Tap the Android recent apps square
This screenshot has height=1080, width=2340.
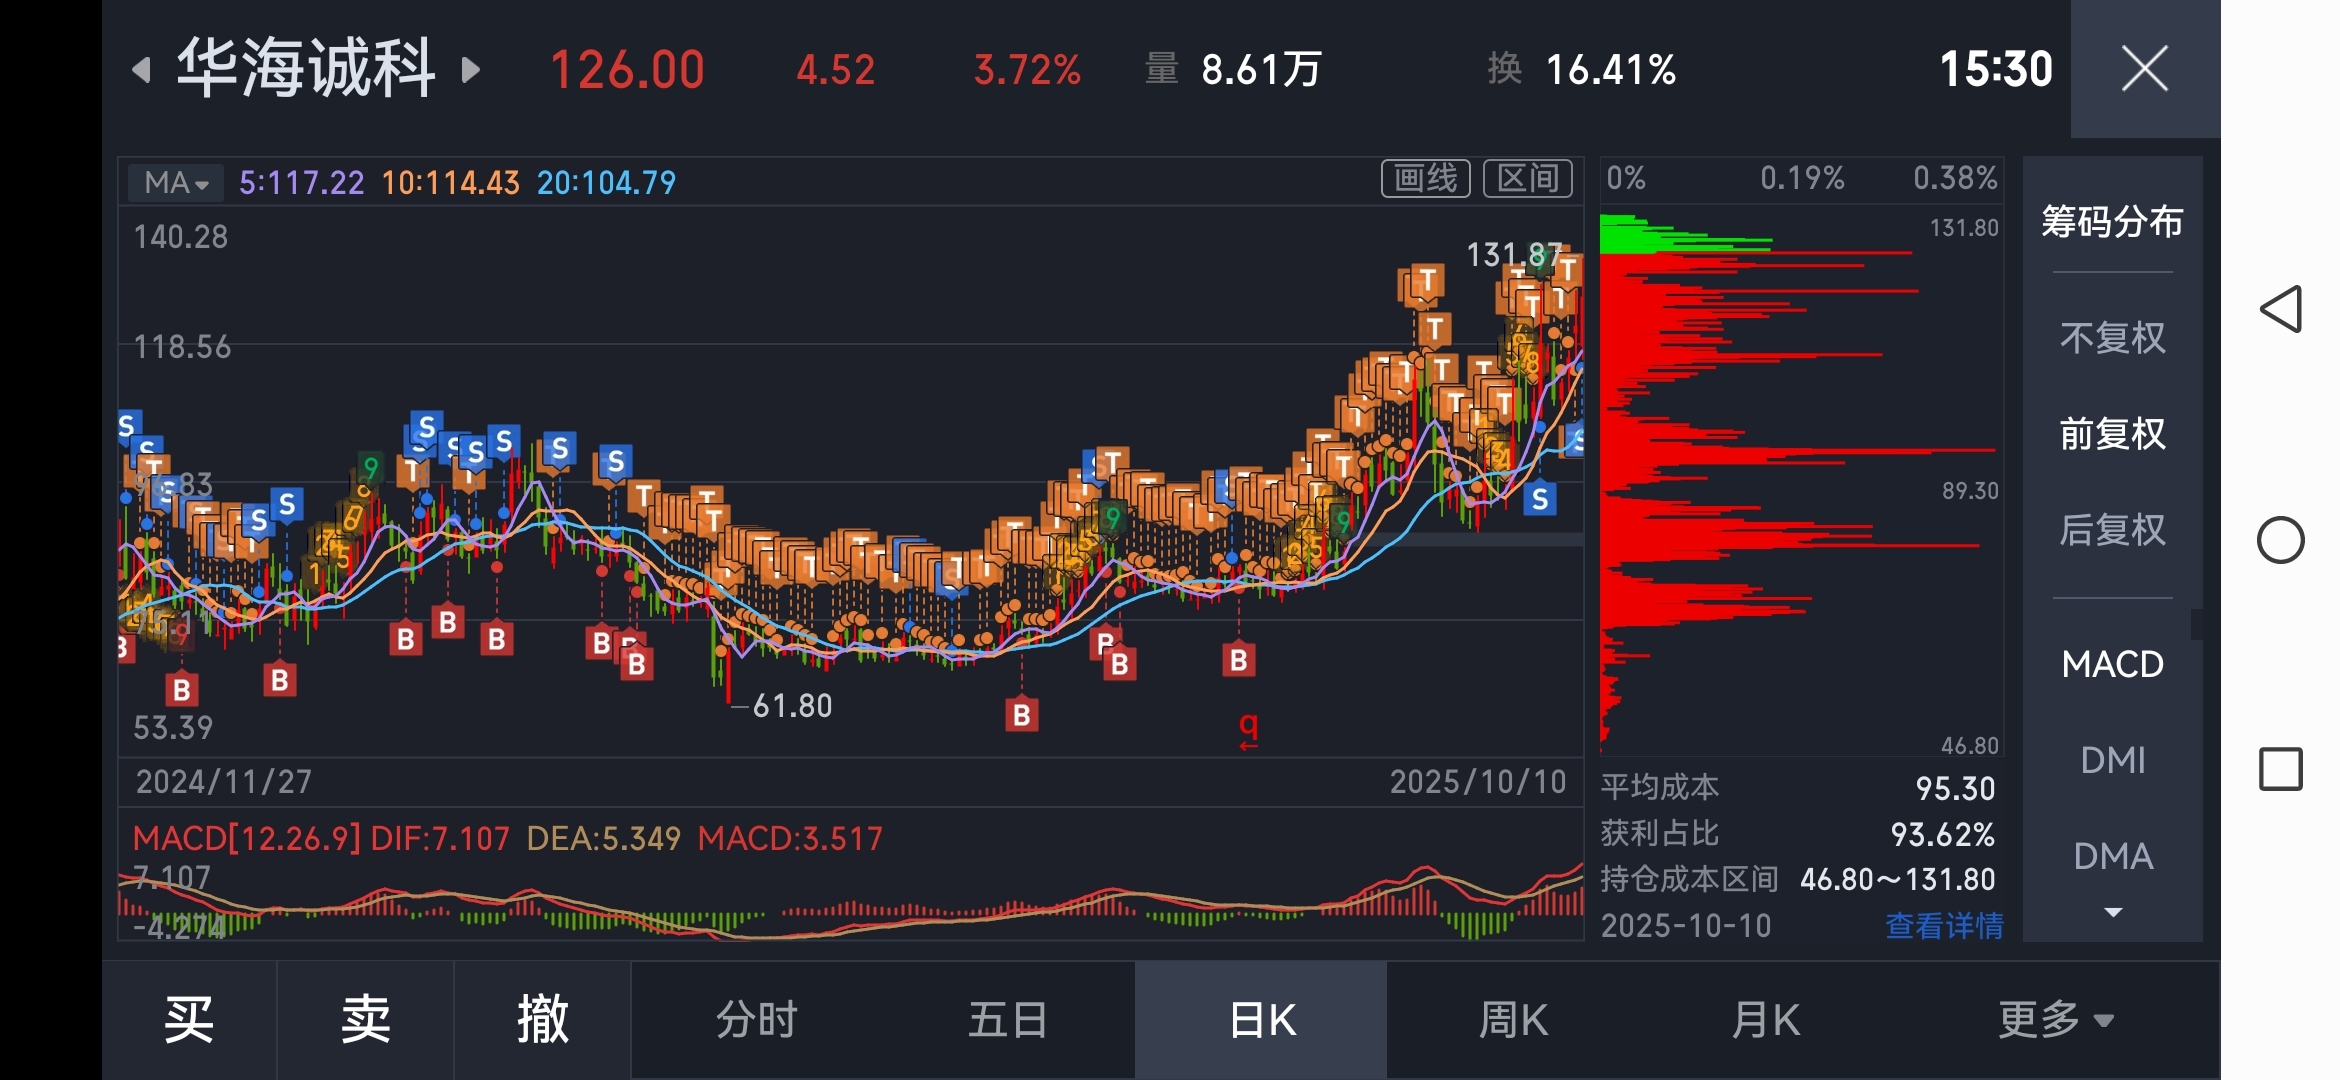[2280, 769]
